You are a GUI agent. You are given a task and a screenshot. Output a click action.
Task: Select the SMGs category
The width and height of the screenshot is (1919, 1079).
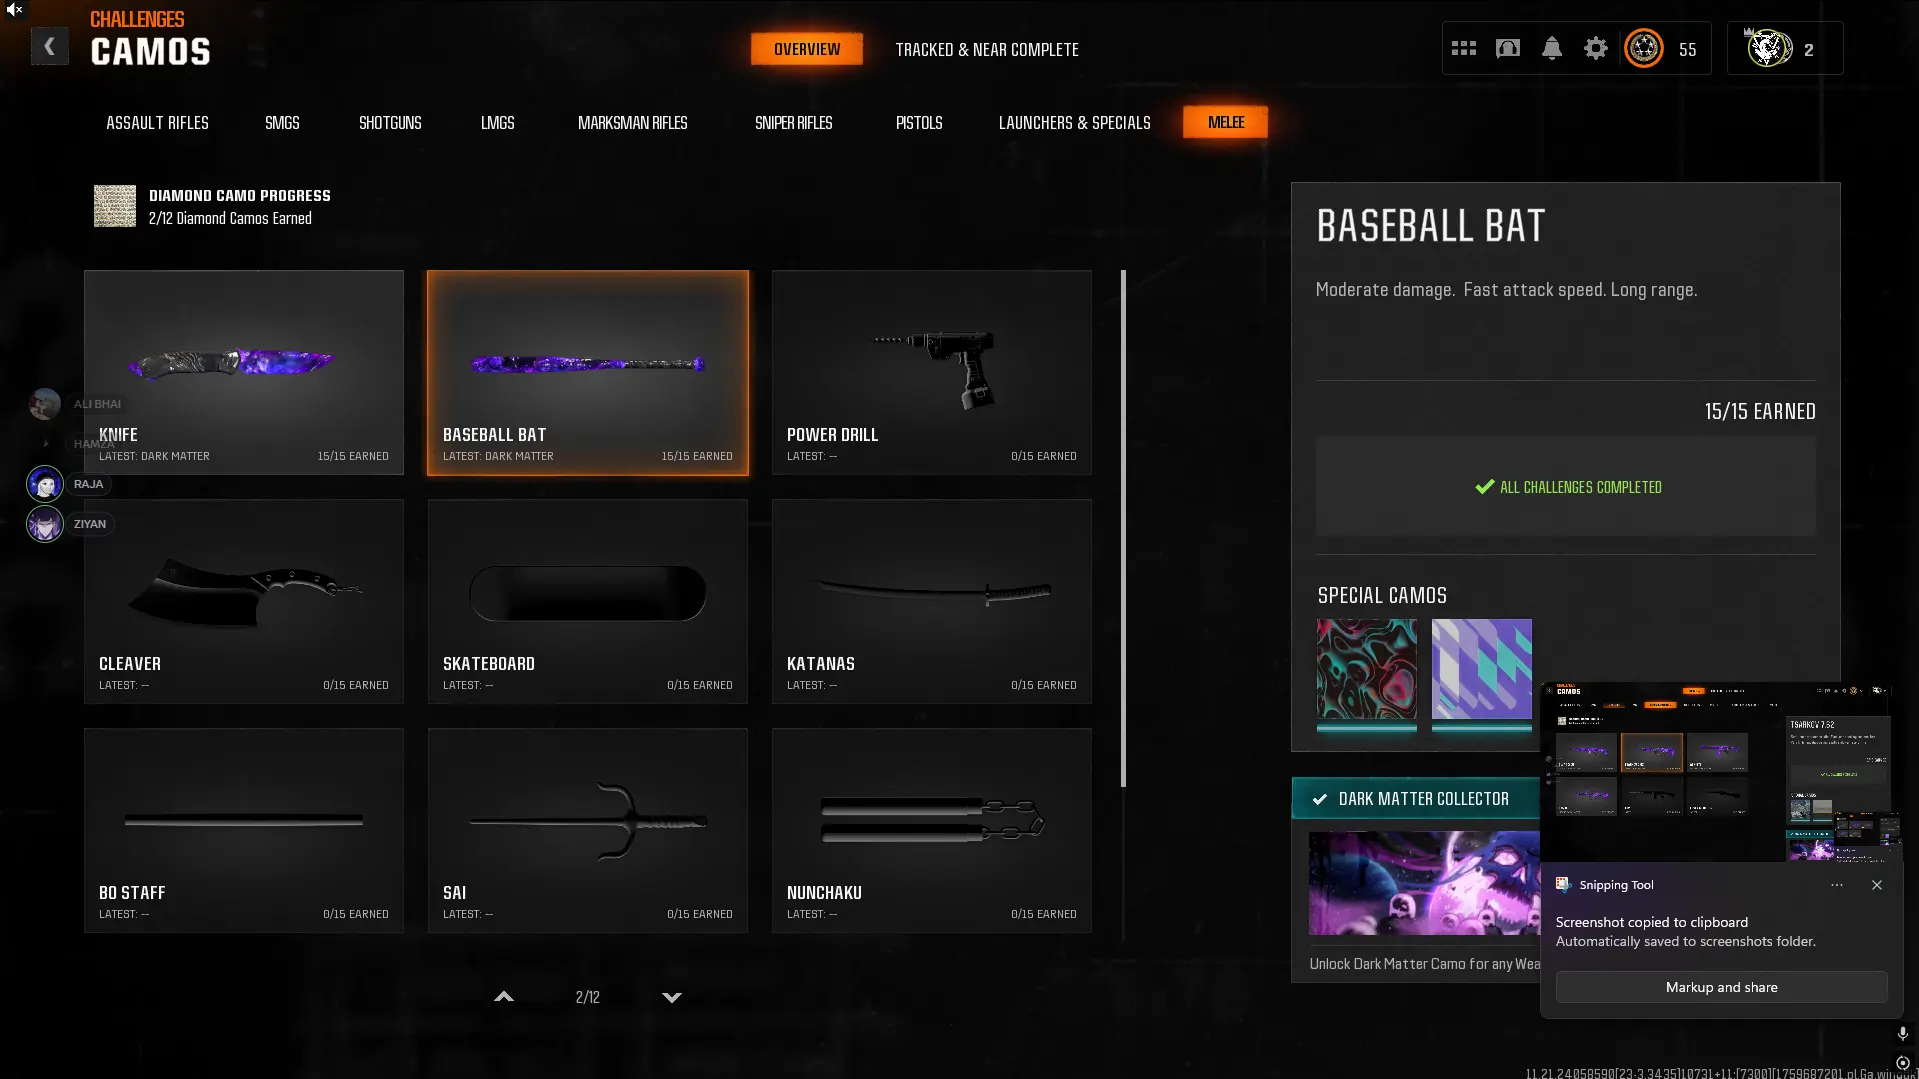[x=282, y=122]
